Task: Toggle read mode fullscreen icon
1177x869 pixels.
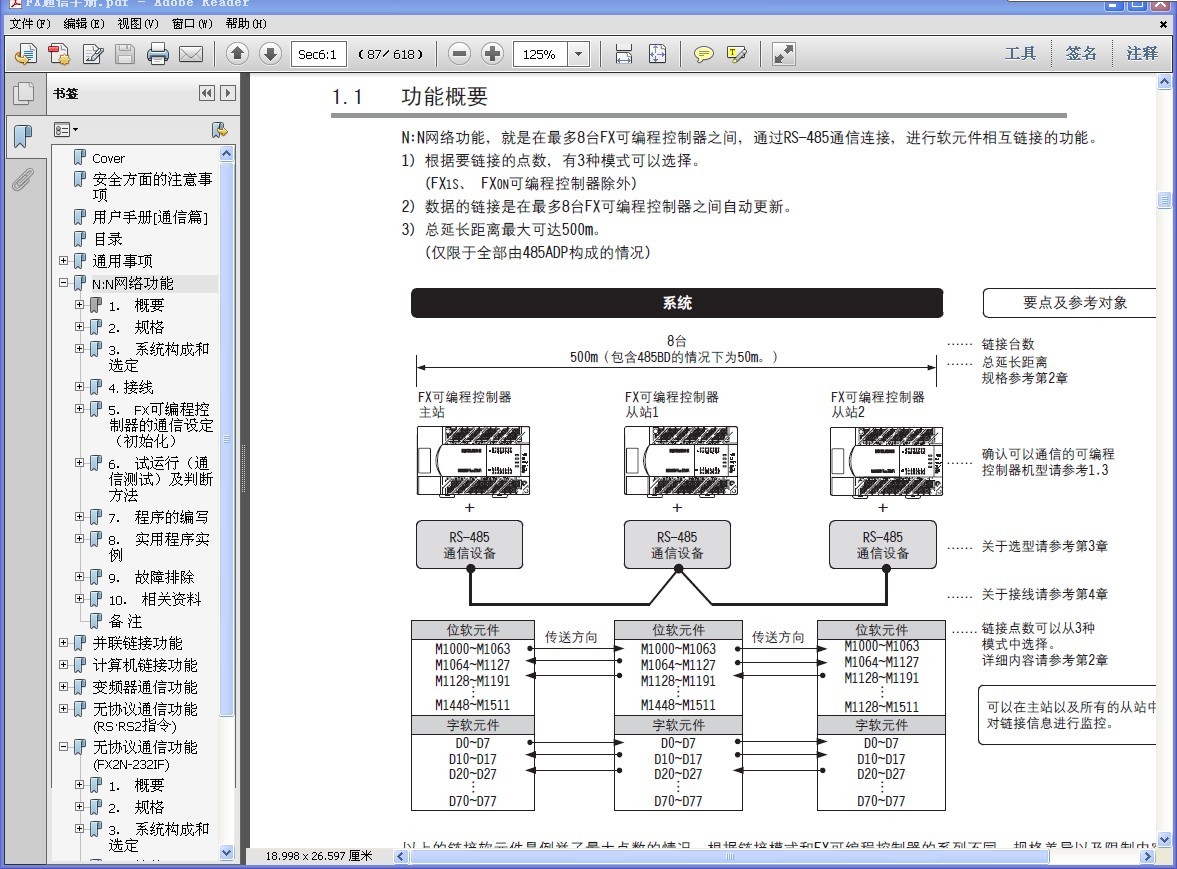Action: (x=784, y=54)
